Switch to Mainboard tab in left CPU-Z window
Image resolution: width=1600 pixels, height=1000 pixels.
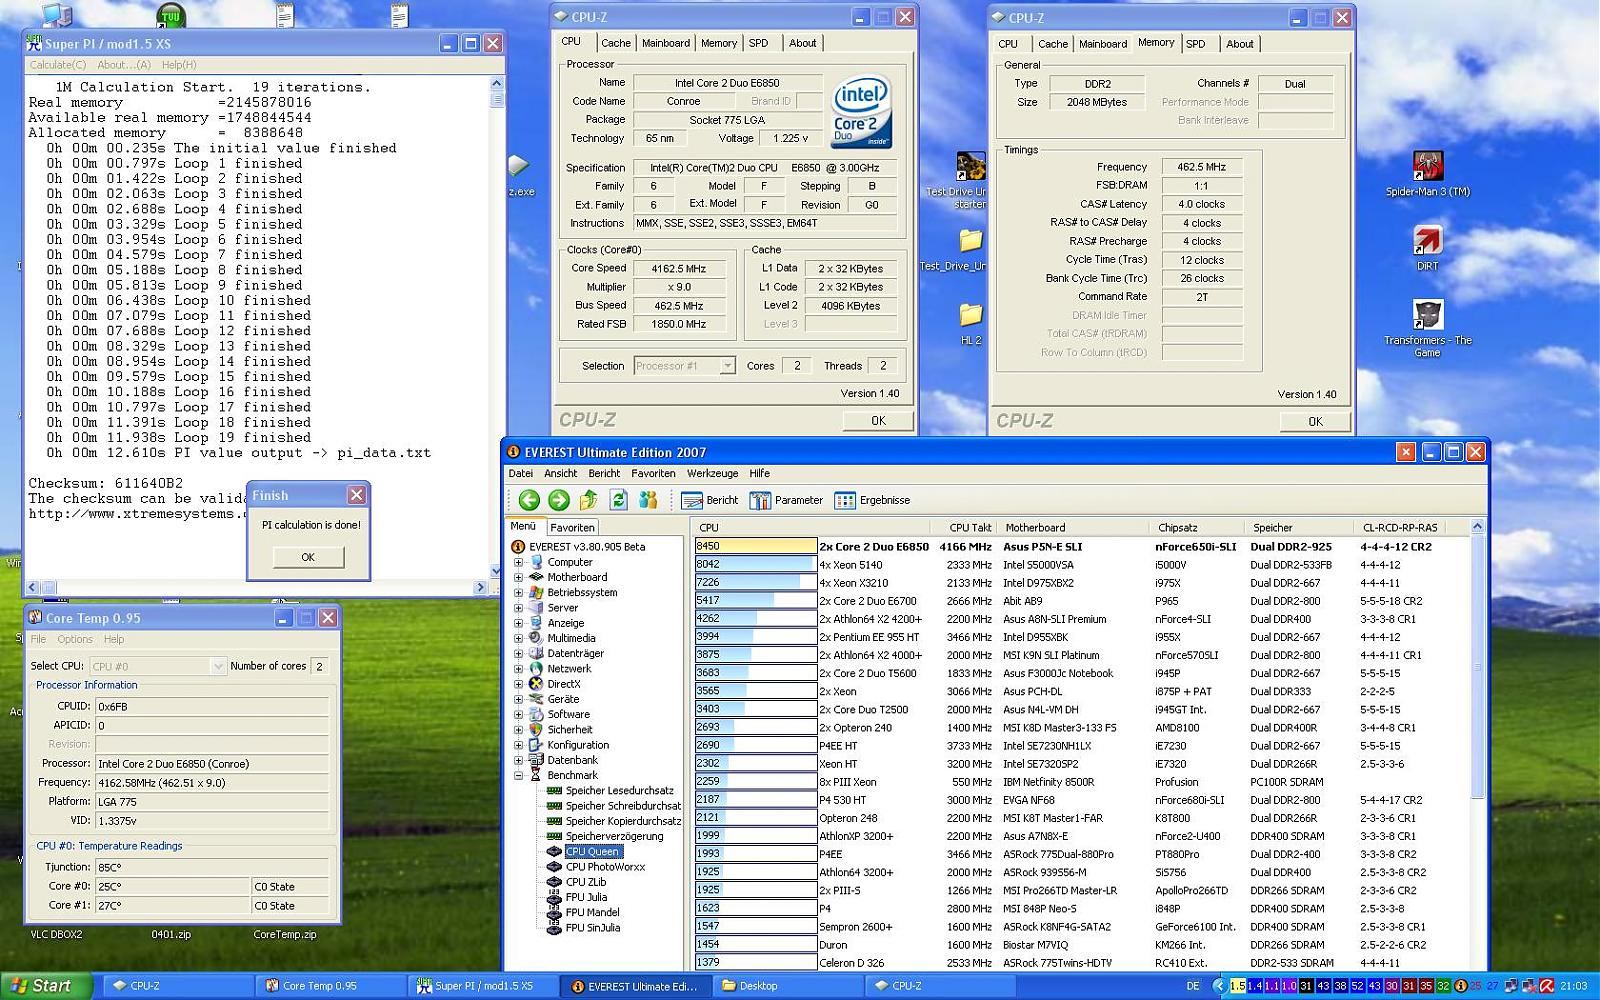click(x=666, y=43)
